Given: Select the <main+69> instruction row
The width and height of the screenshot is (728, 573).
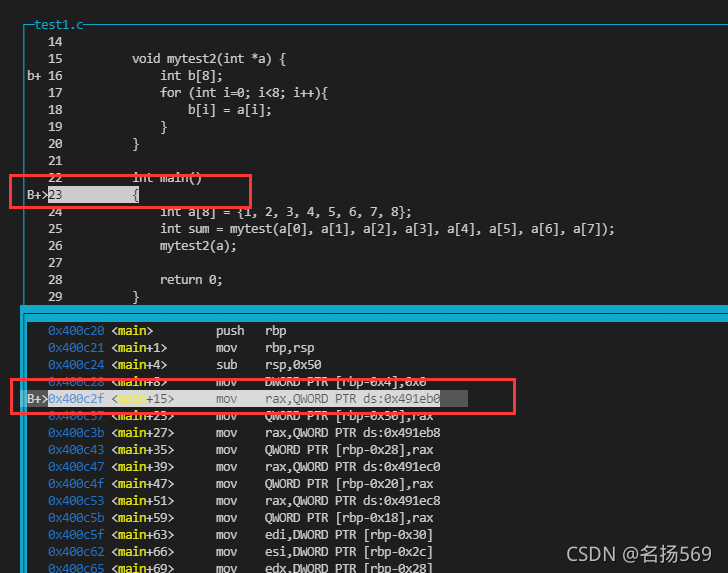Looking at the screenshot, I should pos(240,568).
